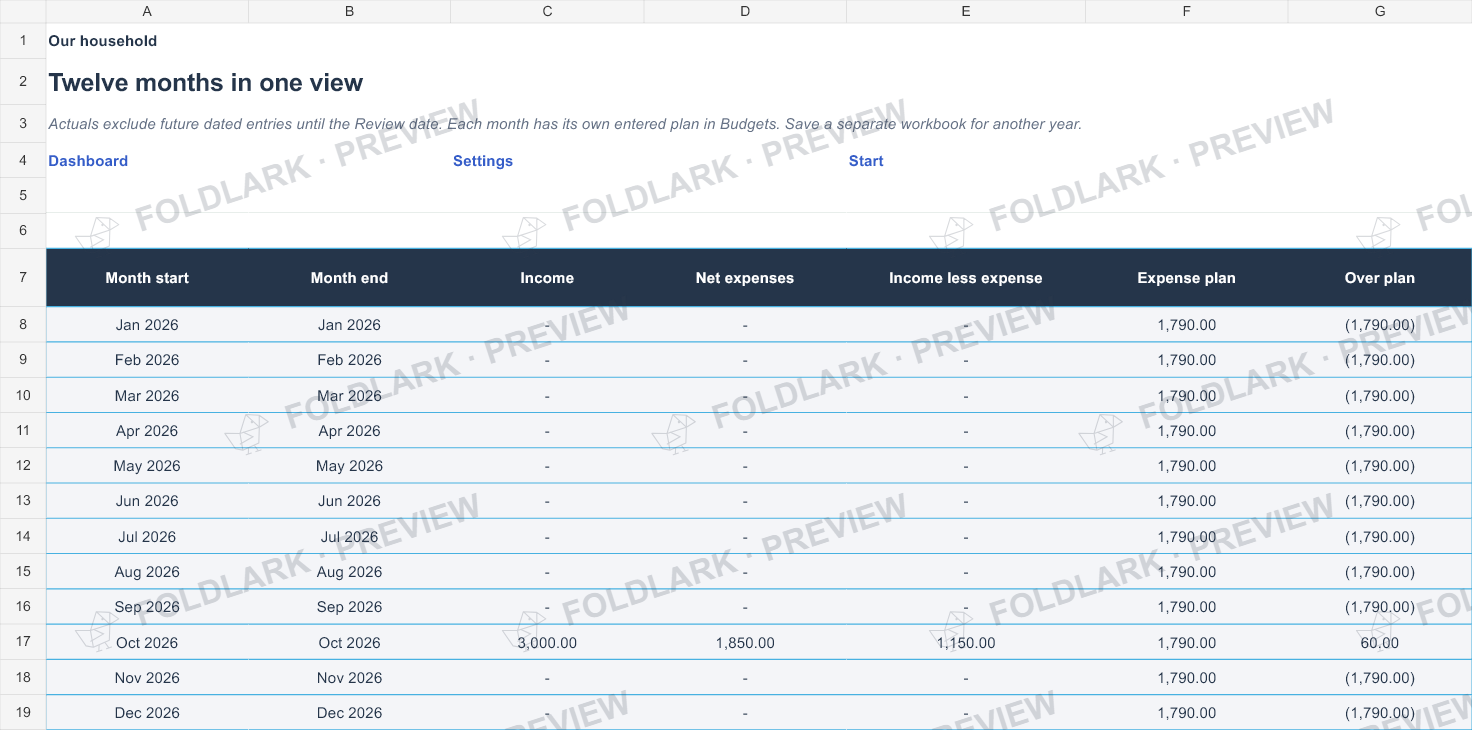This screenshot has height=730, width=1472.
Task: Select column D header
Action: tap(745, 11)
